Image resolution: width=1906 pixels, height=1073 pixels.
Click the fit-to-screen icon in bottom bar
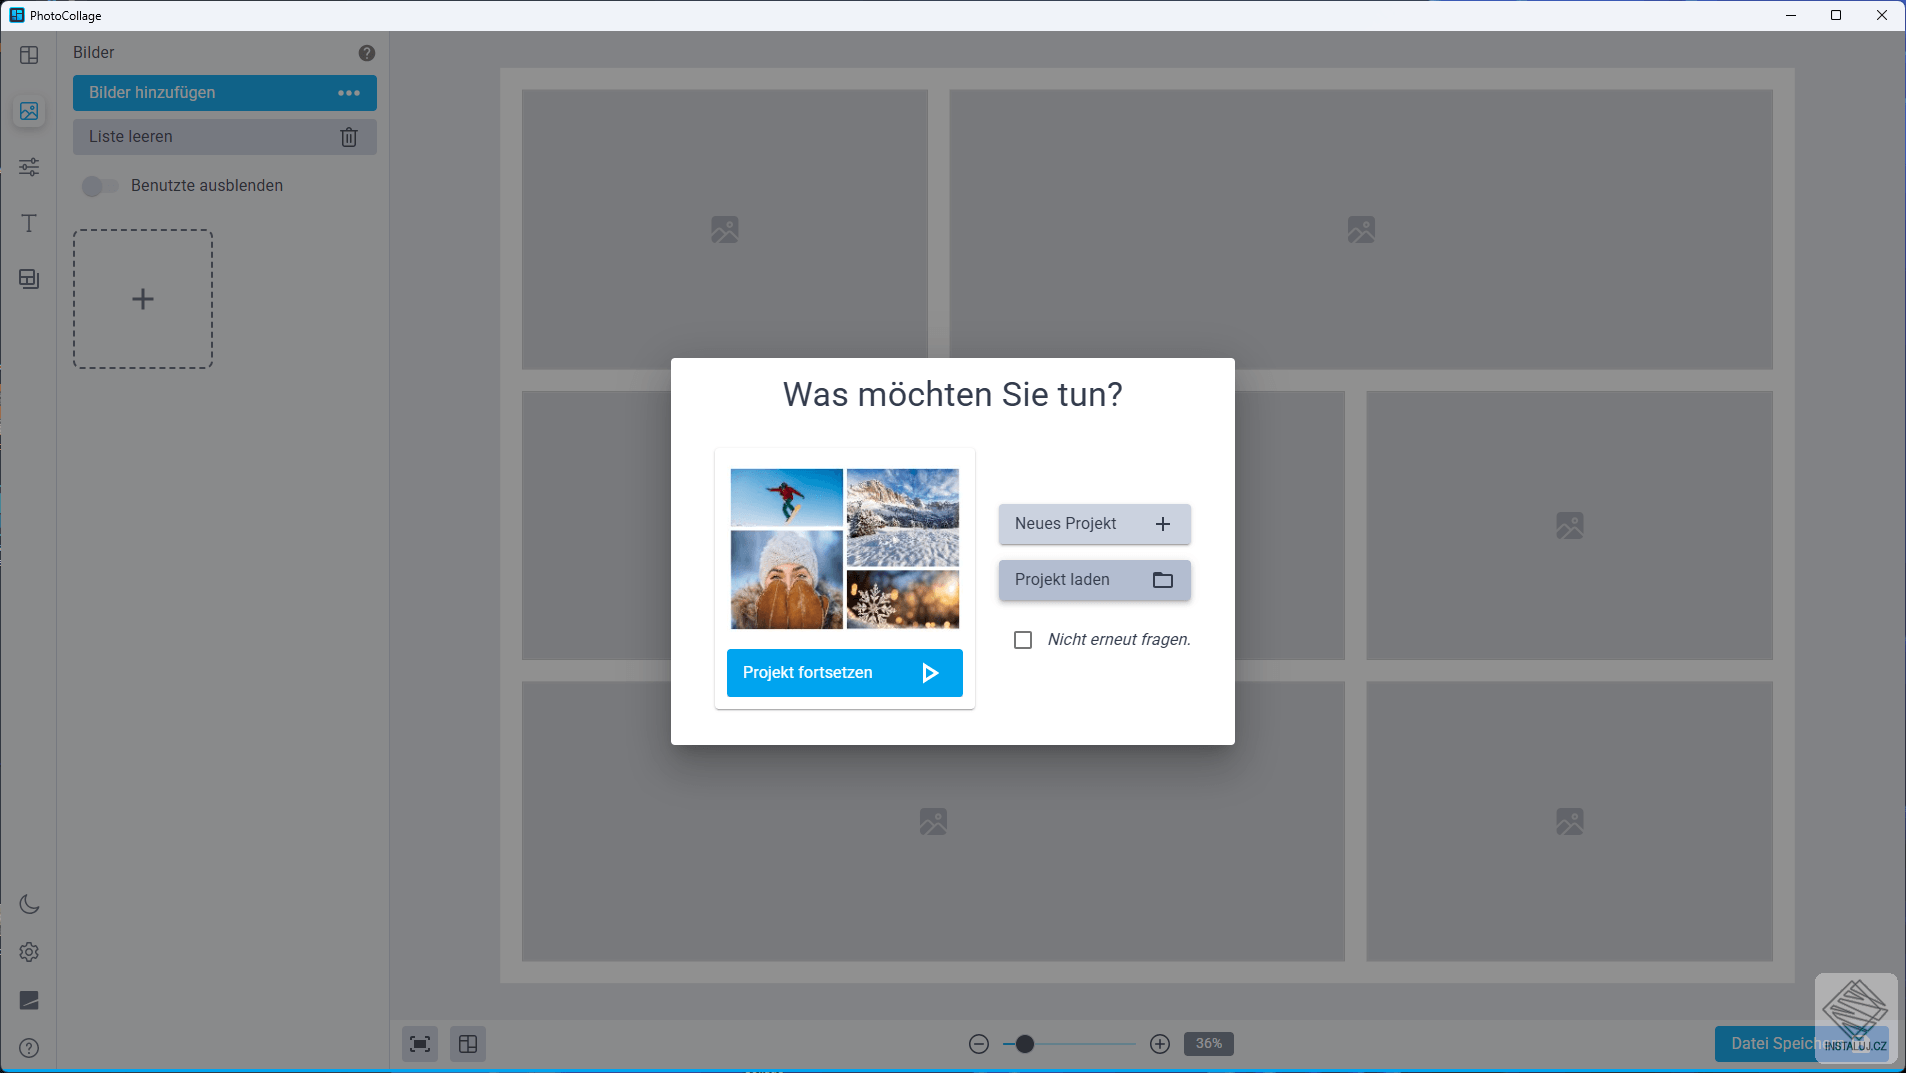(x=420, y=1044)
